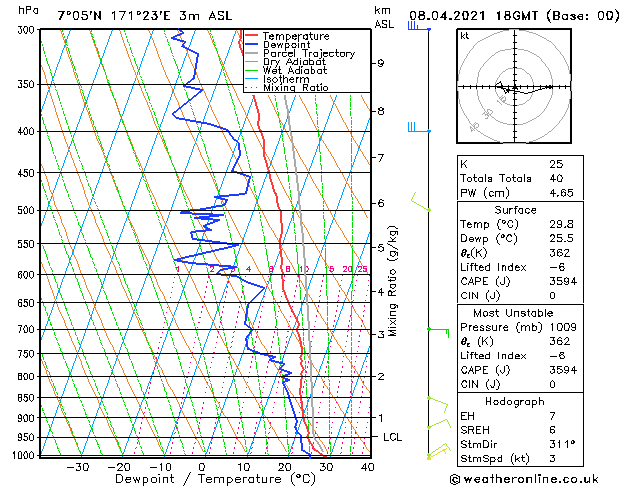Viewport: 629px width, 486px height.
Task: Click the red Temperature legend line
Action: 251,36
